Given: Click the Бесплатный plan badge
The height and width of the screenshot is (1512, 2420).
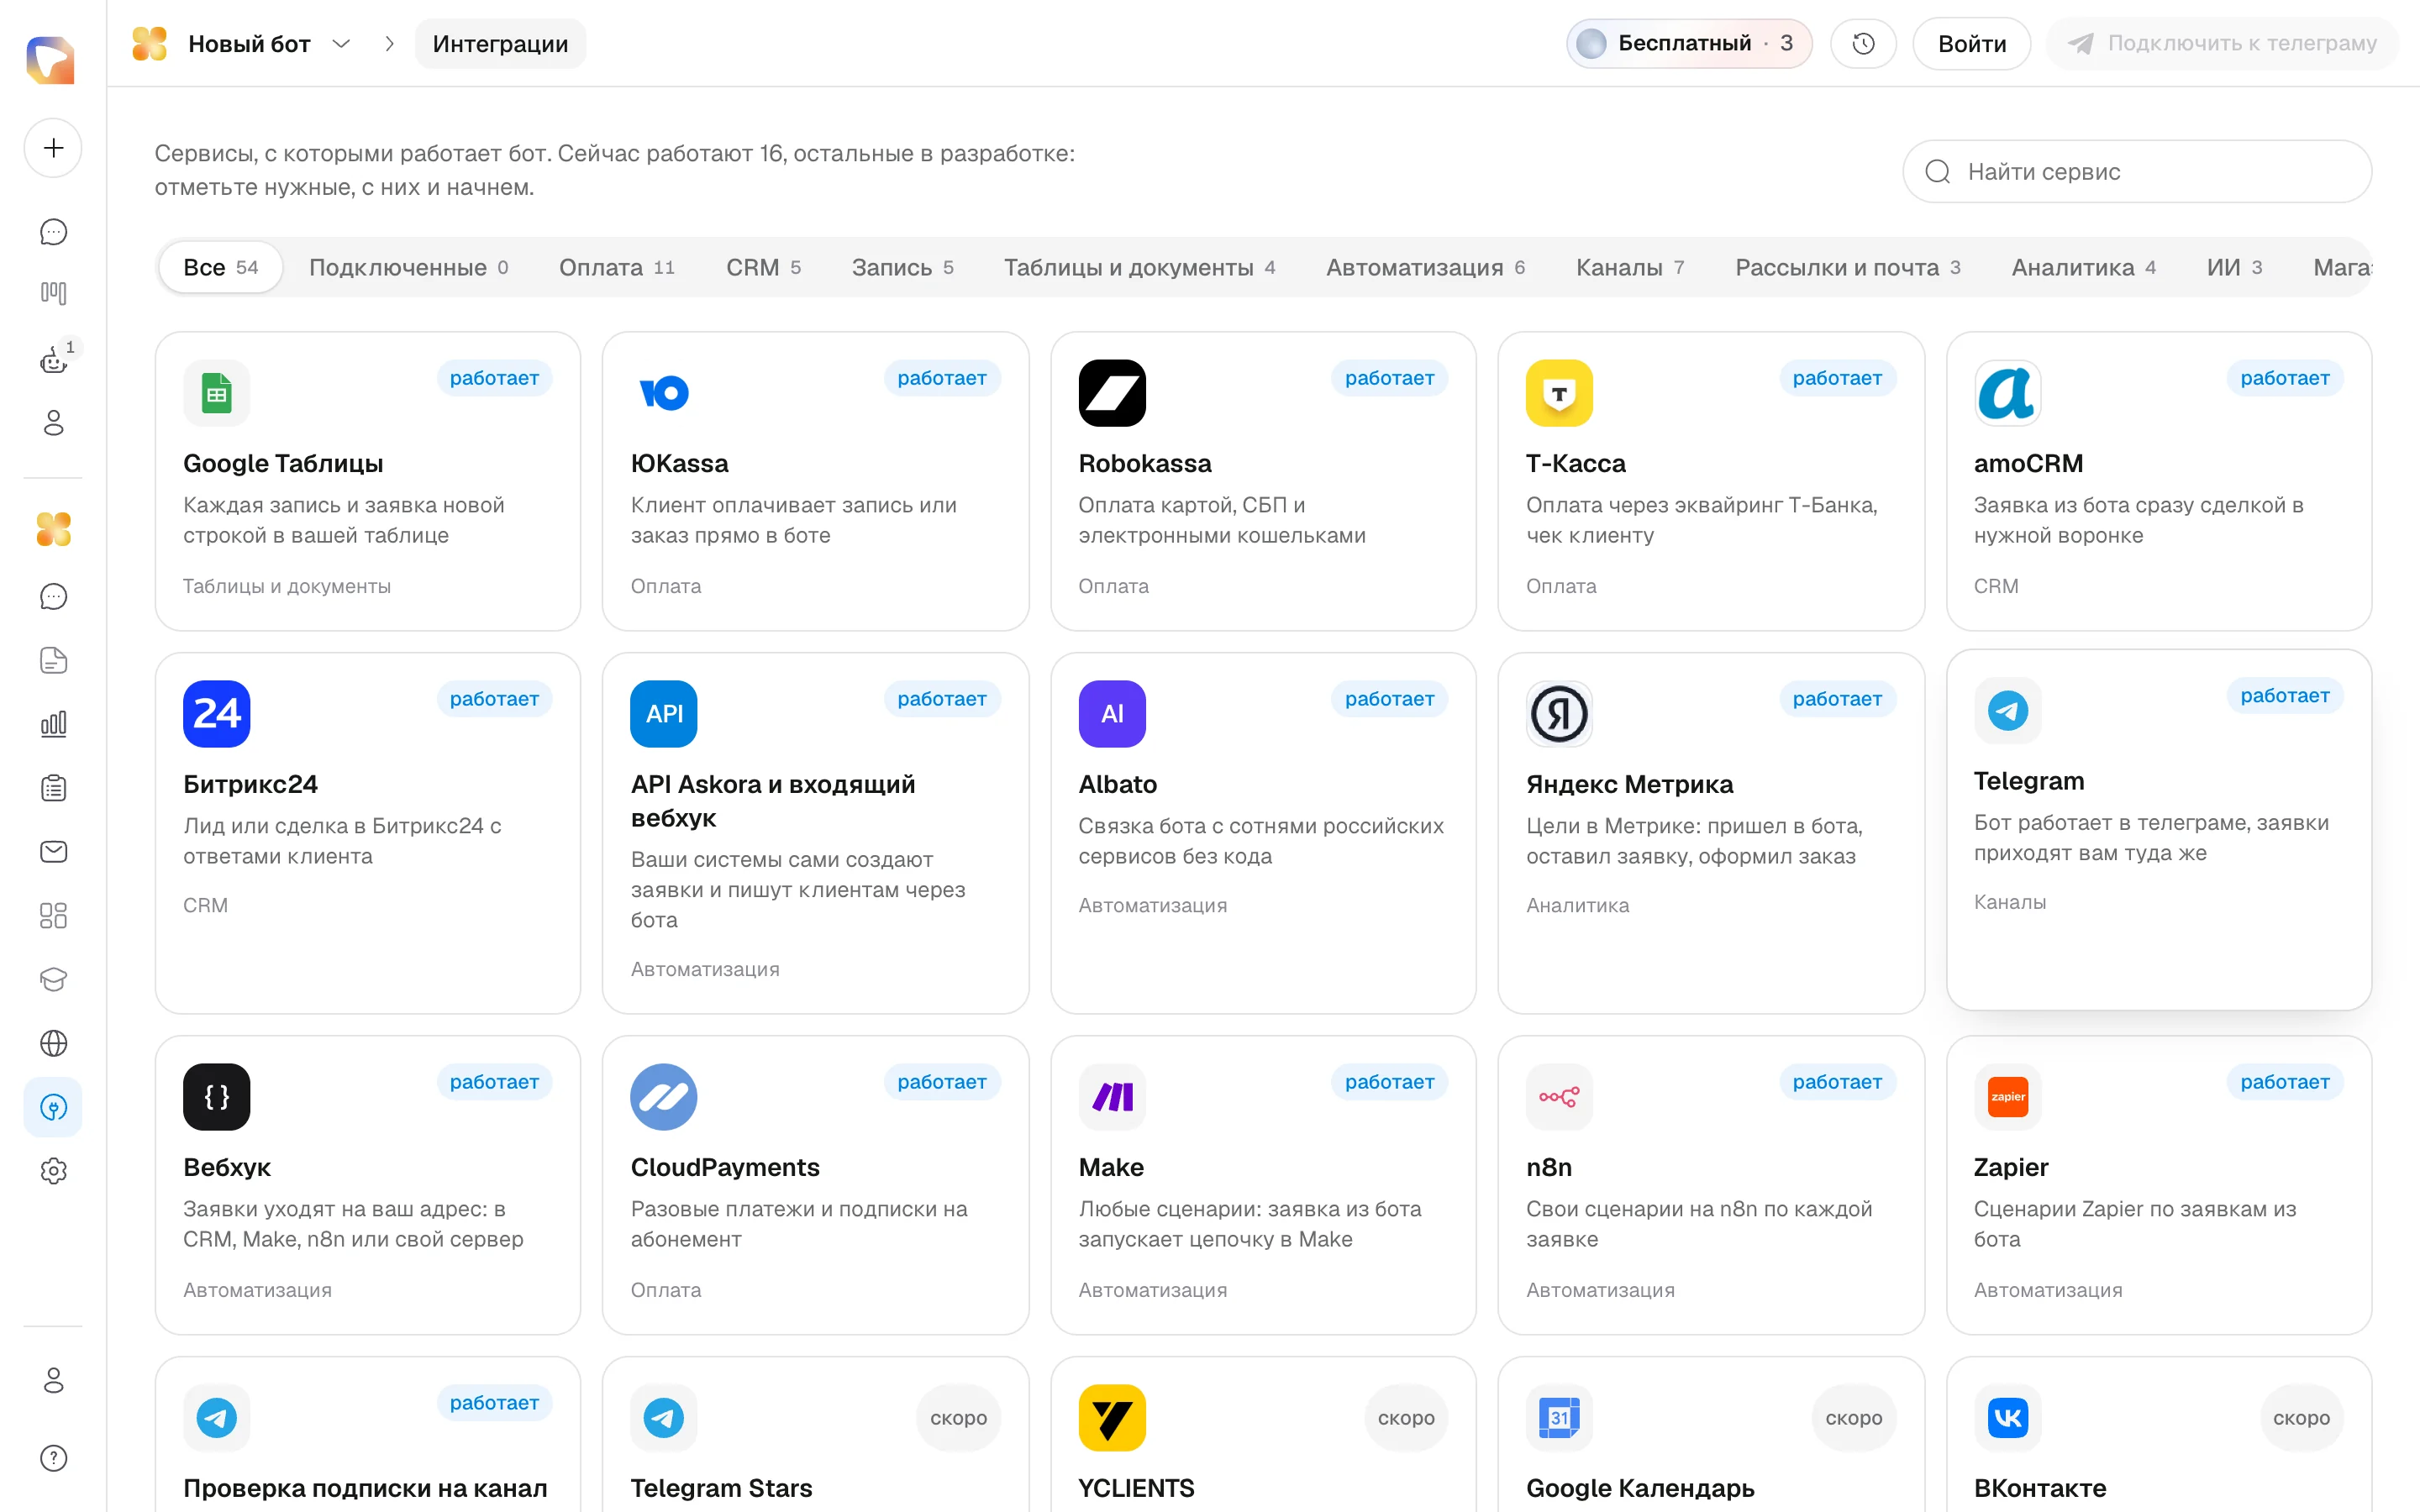Looking at the screenshot, I should pos(1689,44).
